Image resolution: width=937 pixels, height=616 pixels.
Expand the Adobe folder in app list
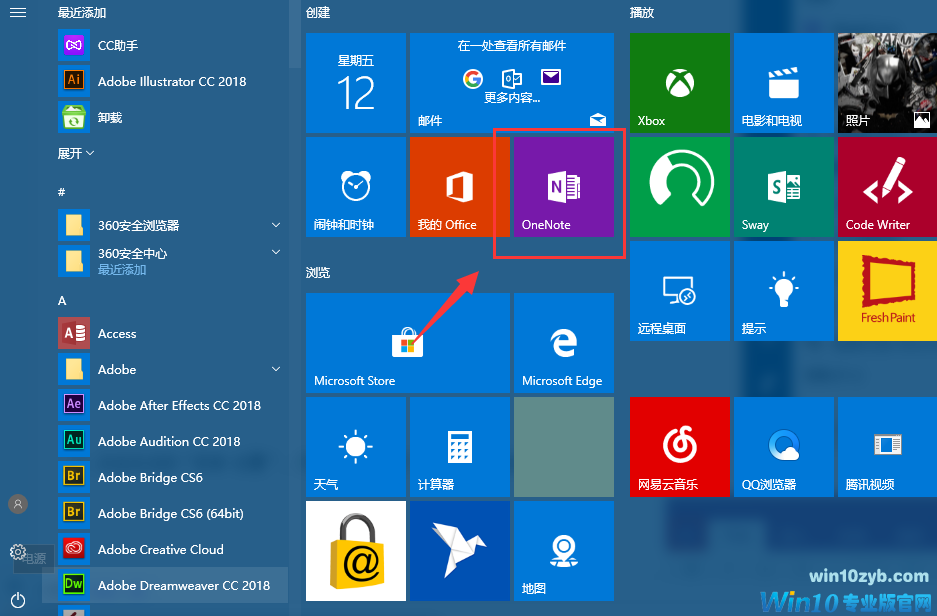170,369
